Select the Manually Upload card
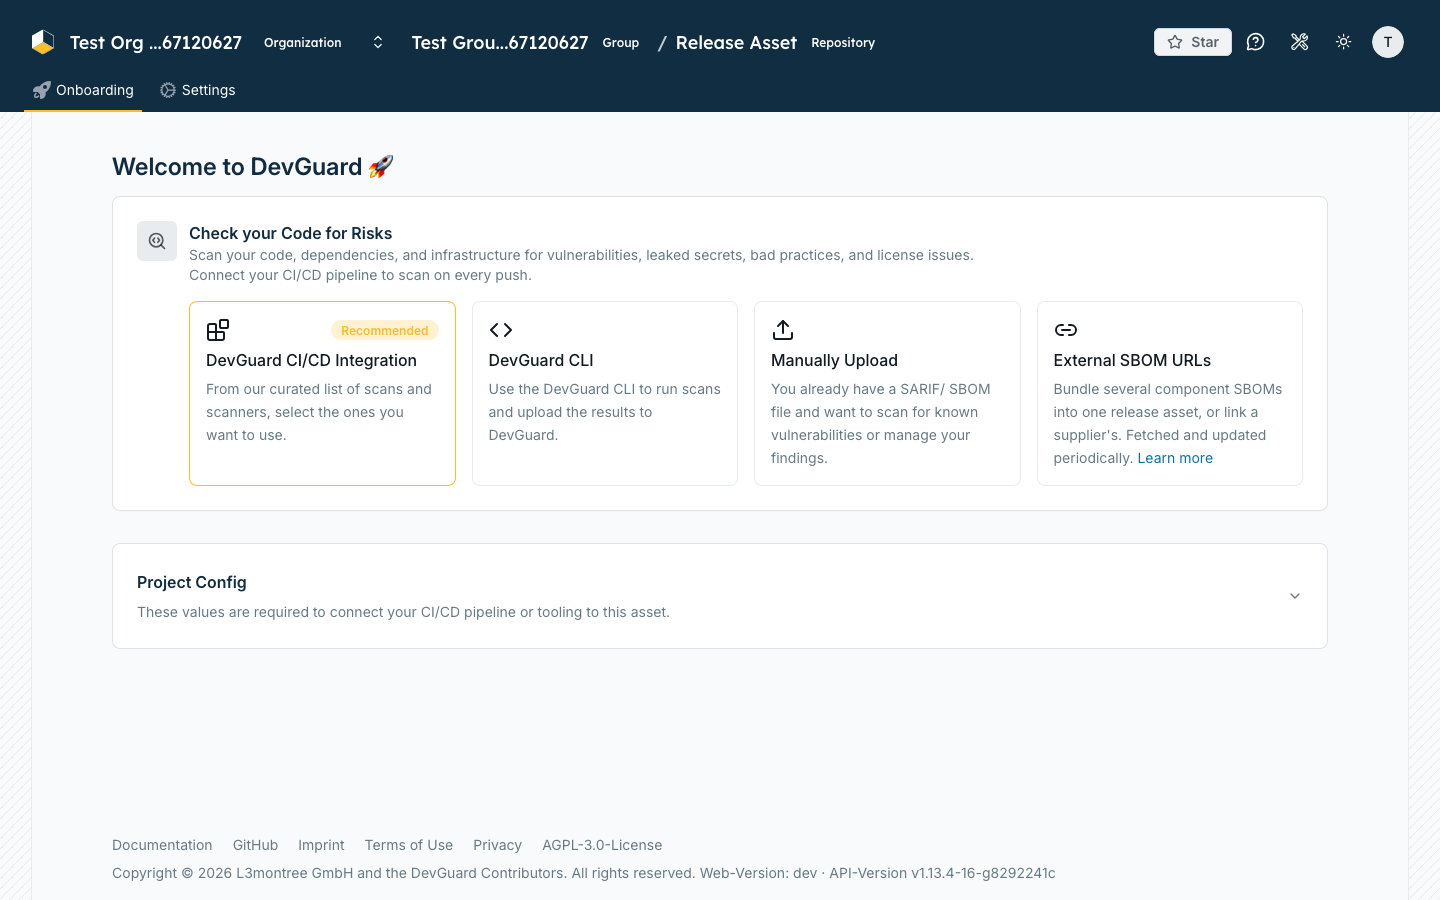This screenshot has width=1440, height=900. [x=887, y=393]
